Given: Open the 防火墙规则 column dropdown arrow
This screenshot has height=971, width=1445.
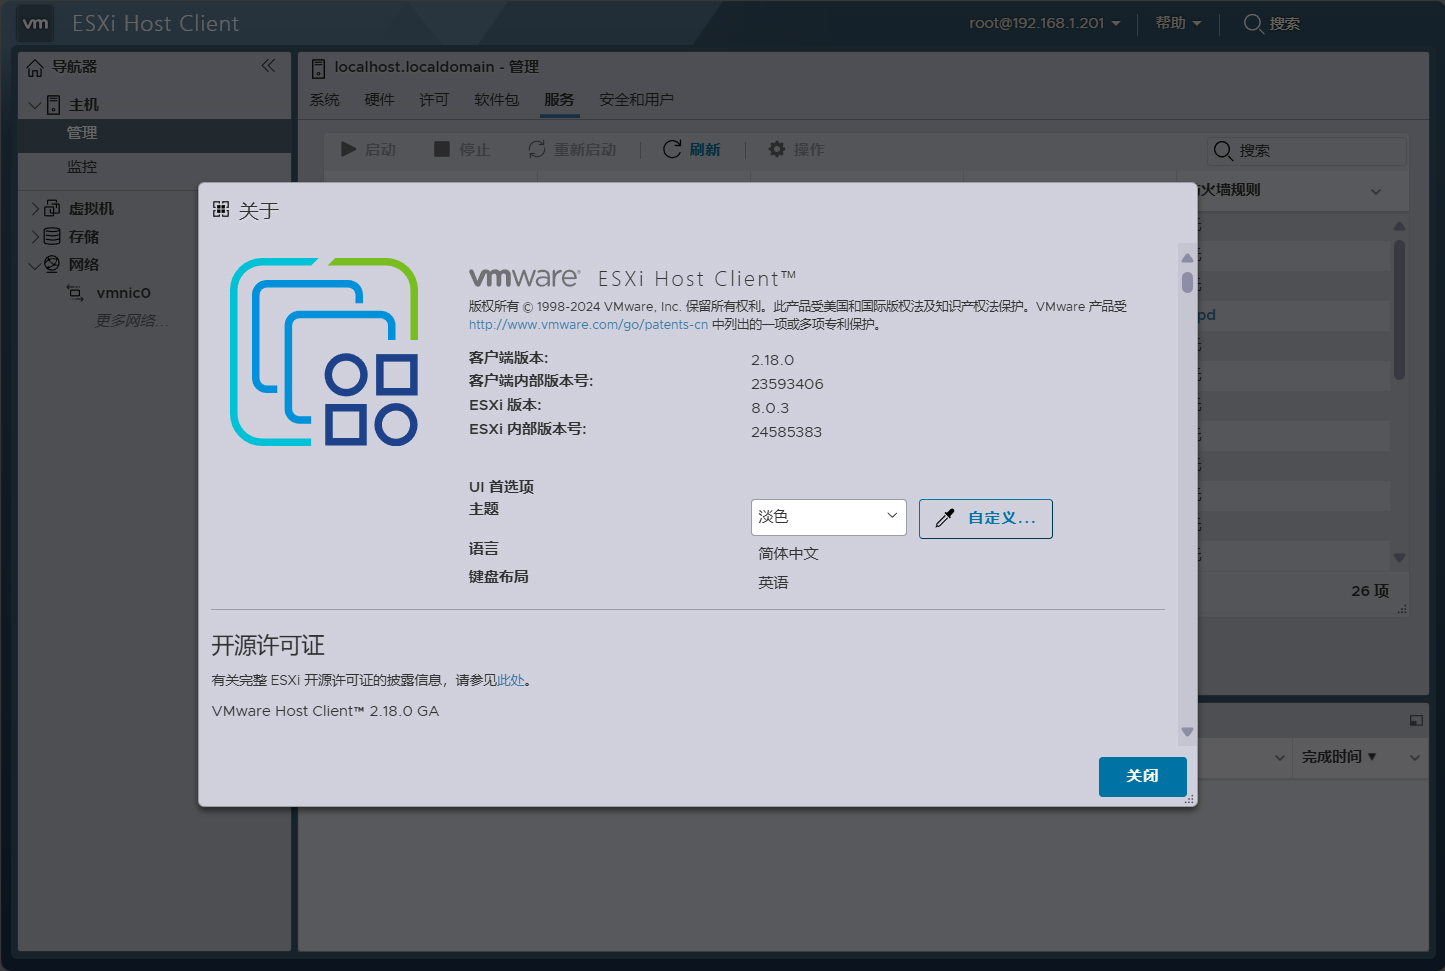Looking at the screenshot, I should (1376, 191).
